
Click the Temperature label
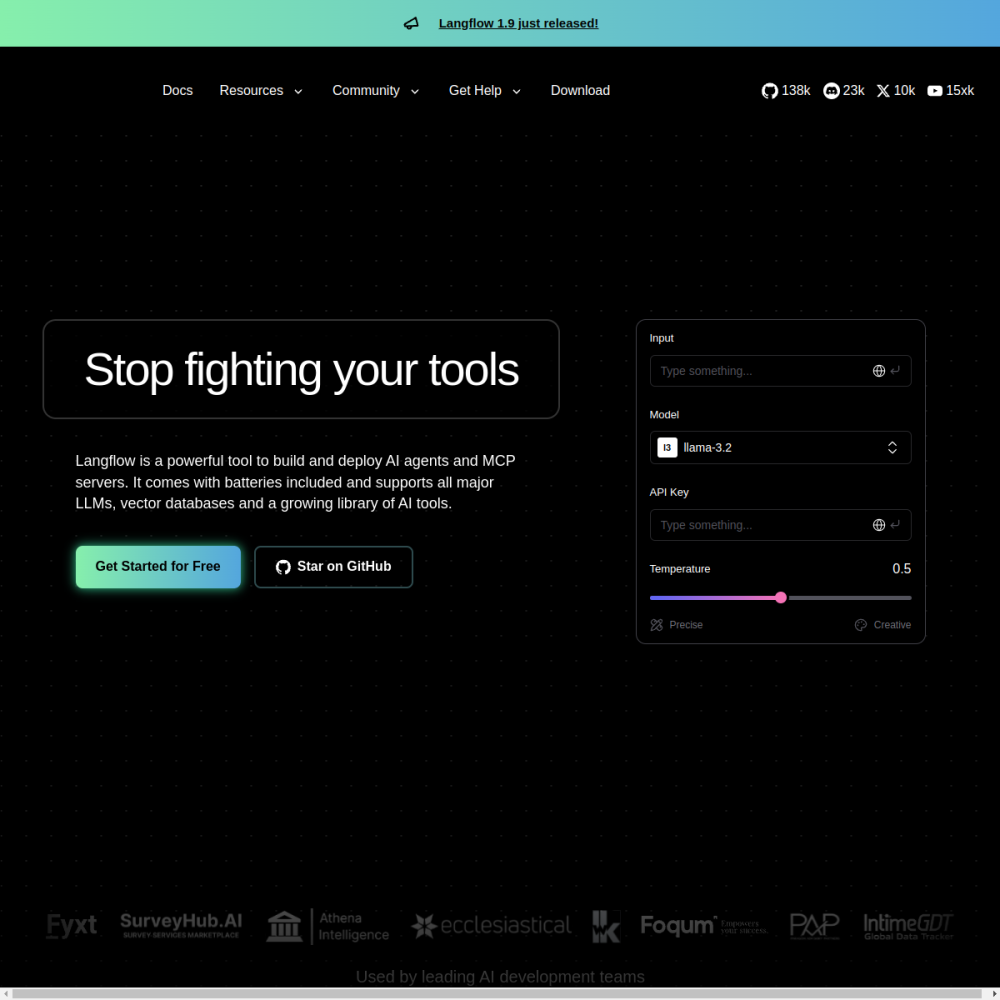click(x=679, y=568)
